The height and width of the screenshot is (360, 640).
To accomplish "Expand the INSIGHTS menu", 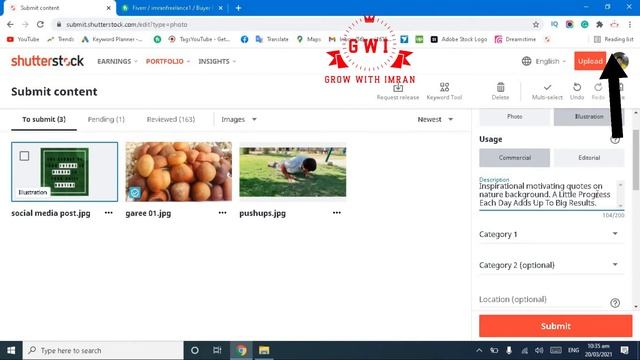I will click(x=217, y=61).
